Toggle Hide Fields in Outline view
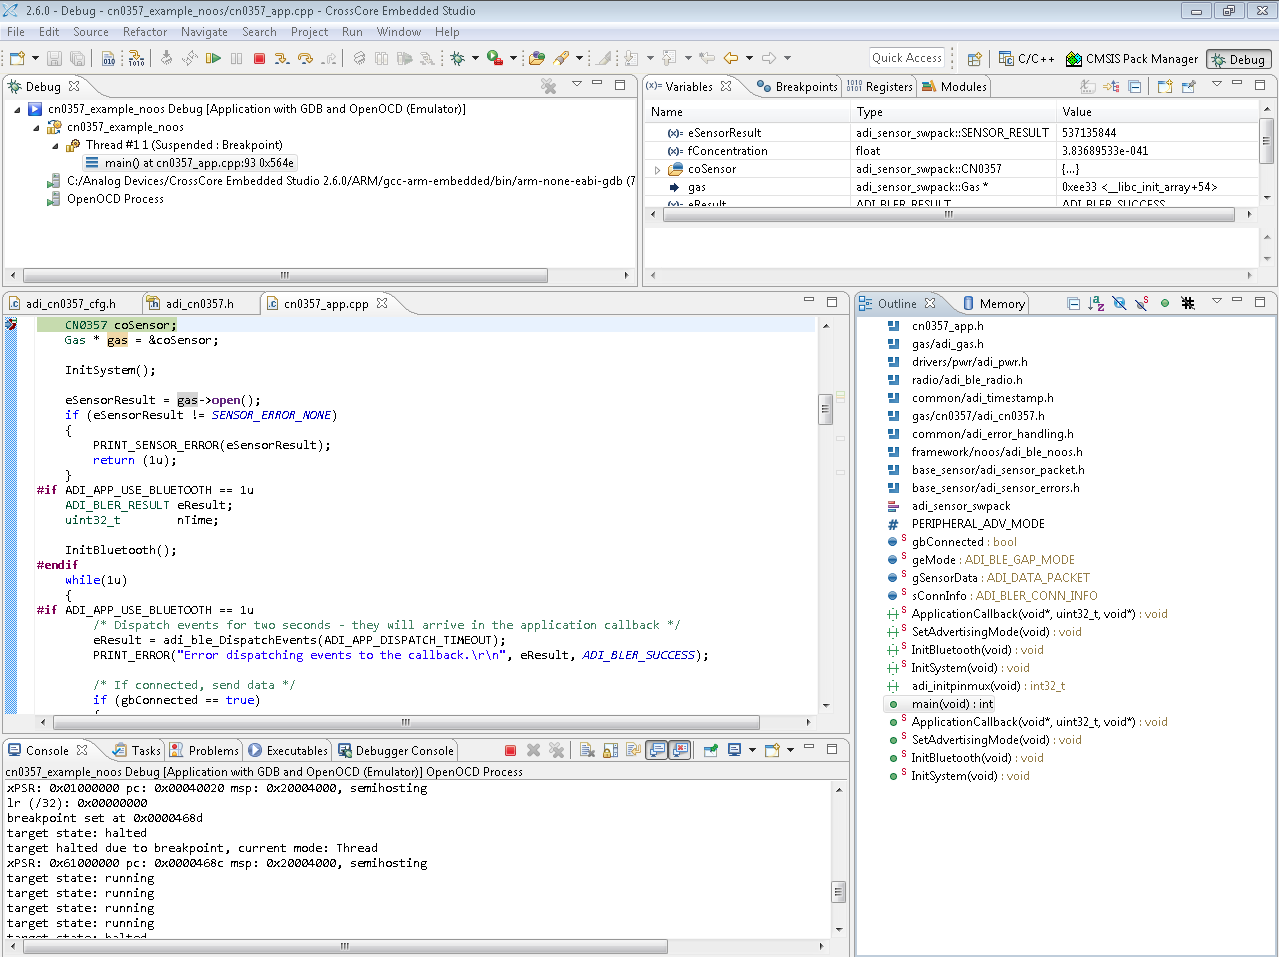The image size is (1279, 957). click(1119, 303)
